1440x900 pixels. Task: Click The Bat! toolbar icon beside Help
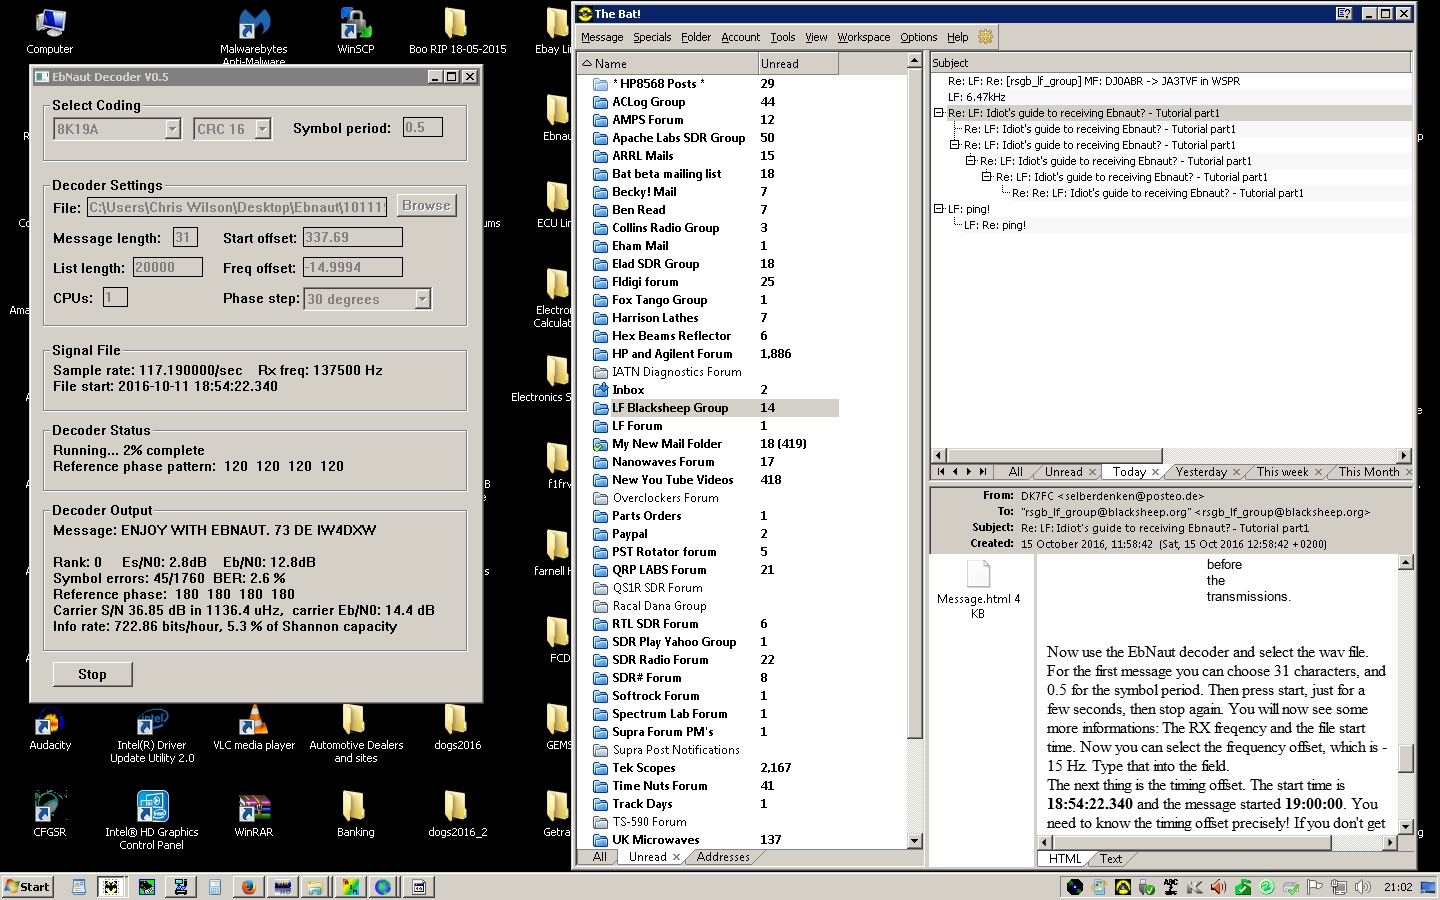(x=985, y=37)
